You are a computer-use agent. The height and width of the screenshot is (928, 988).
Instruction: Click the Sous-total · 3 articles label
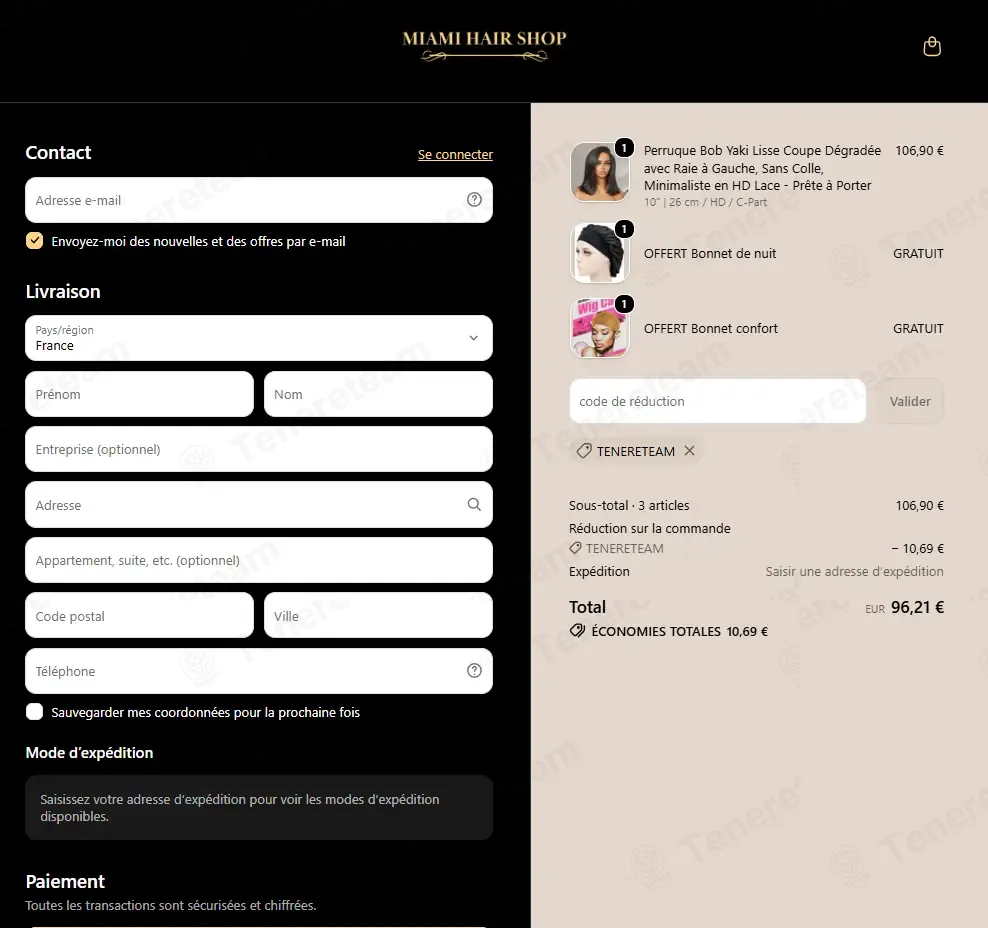[x=629, y=505]
